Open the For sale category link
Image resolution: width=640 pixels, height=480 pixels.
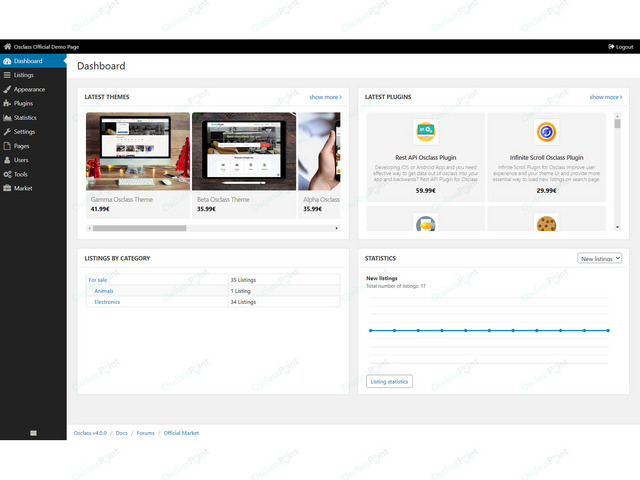point(98,280)
